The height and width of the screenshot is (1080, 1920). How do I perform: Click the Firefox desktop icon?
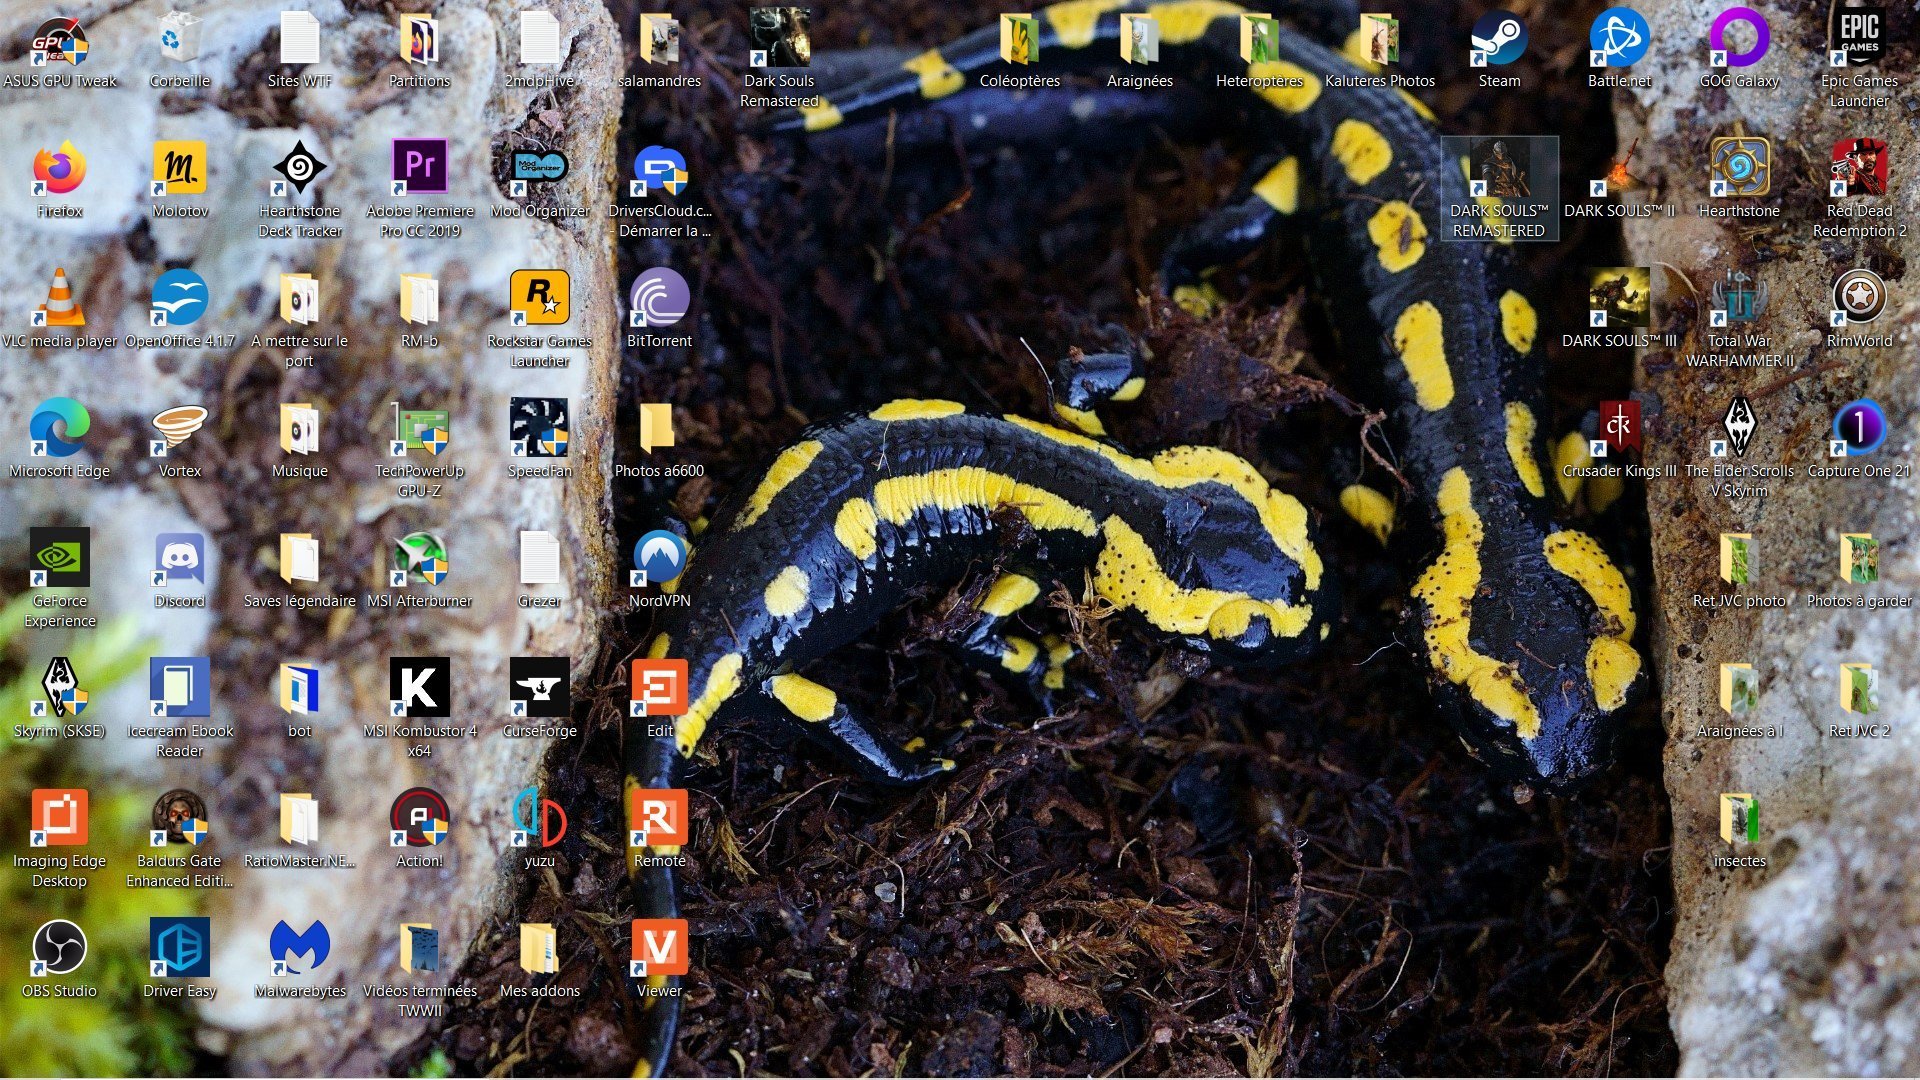60,168
